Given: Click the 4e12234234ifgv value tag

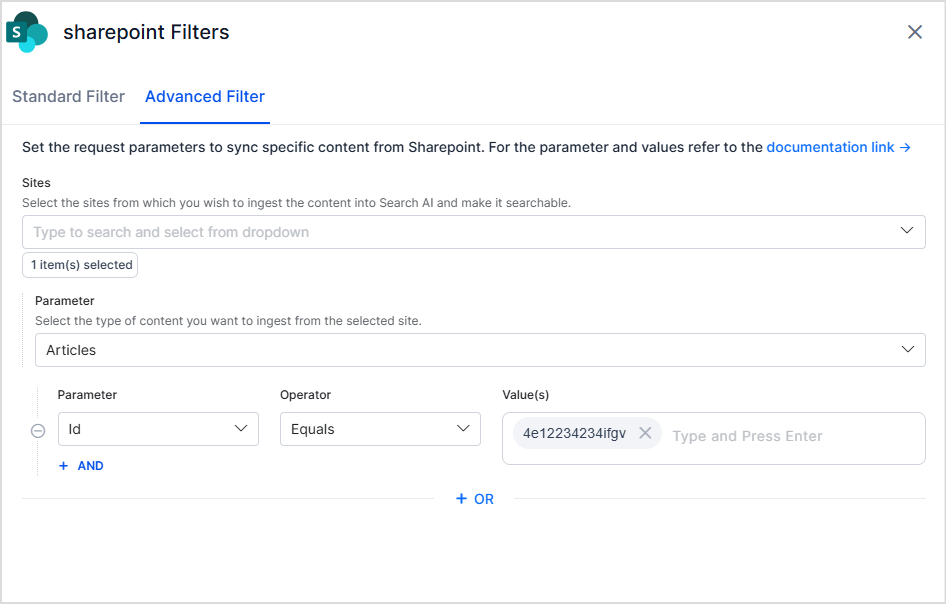Looking at the screenshot, I should [574, 433].
